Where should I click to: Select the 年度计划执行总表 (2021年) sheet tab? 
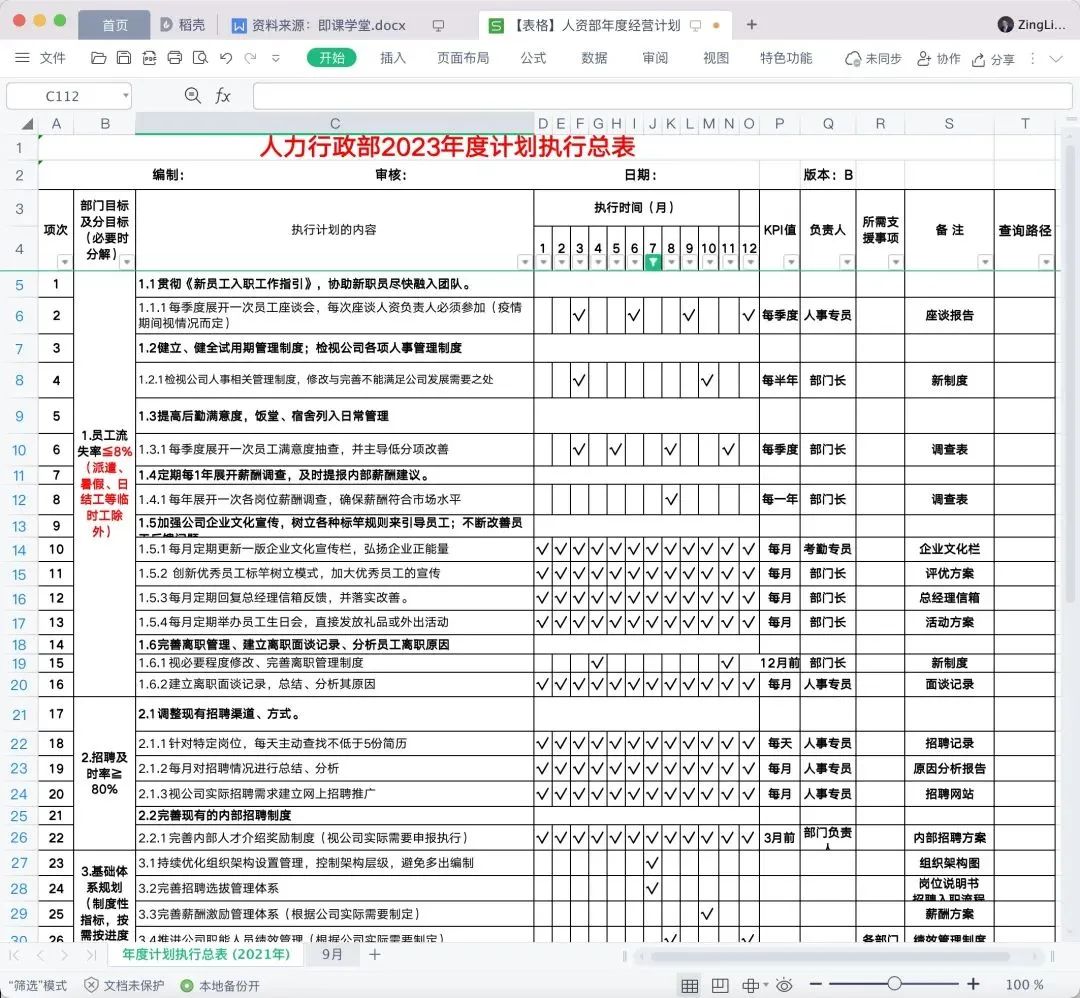pos(206,955)
